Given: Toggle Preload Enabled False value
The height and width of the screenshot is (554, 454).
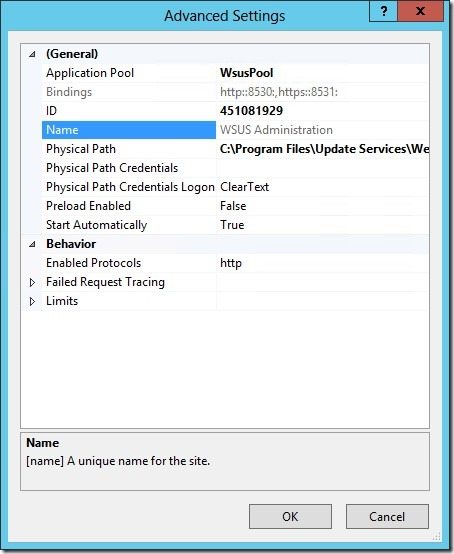Looking at the screenshot, I should (x=323, y=206).
